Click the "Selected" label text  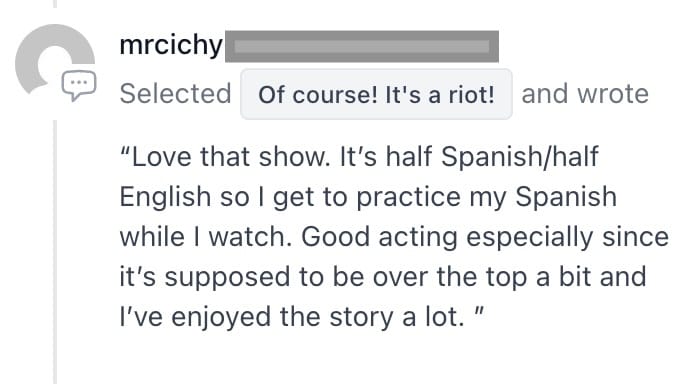175,94
